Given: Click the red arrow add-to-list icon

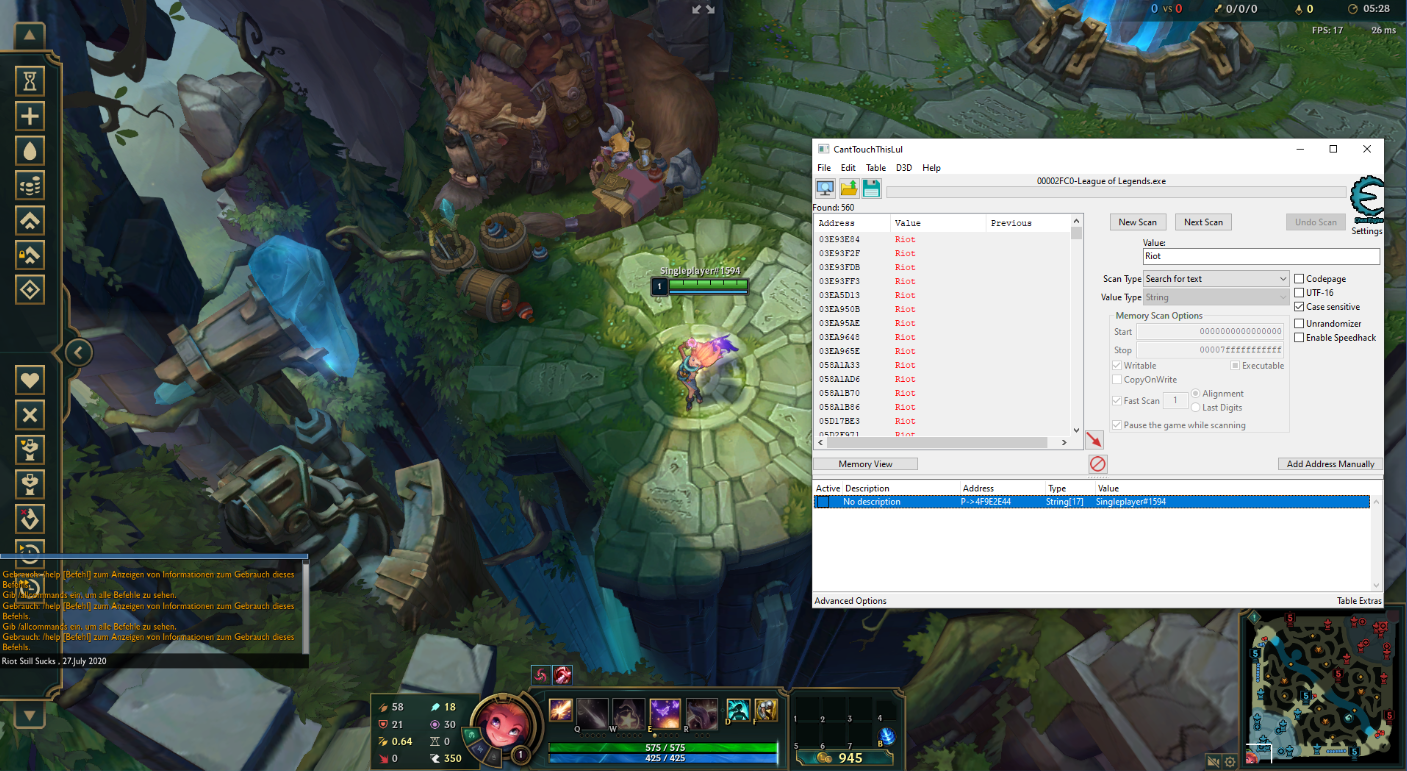Looking at the screenshot, I should click(x=1094, y=440).
